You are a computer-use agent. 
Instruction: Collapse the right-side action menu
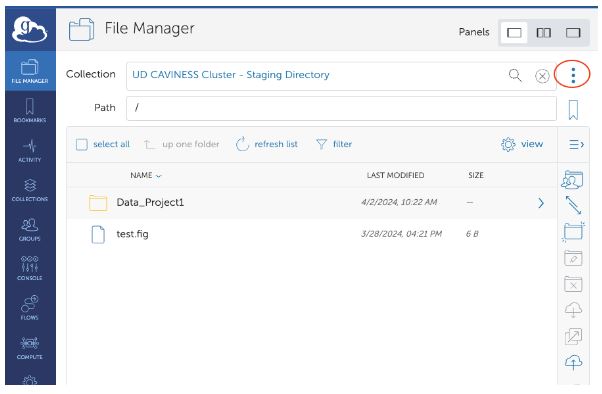(x=576, y=144)
